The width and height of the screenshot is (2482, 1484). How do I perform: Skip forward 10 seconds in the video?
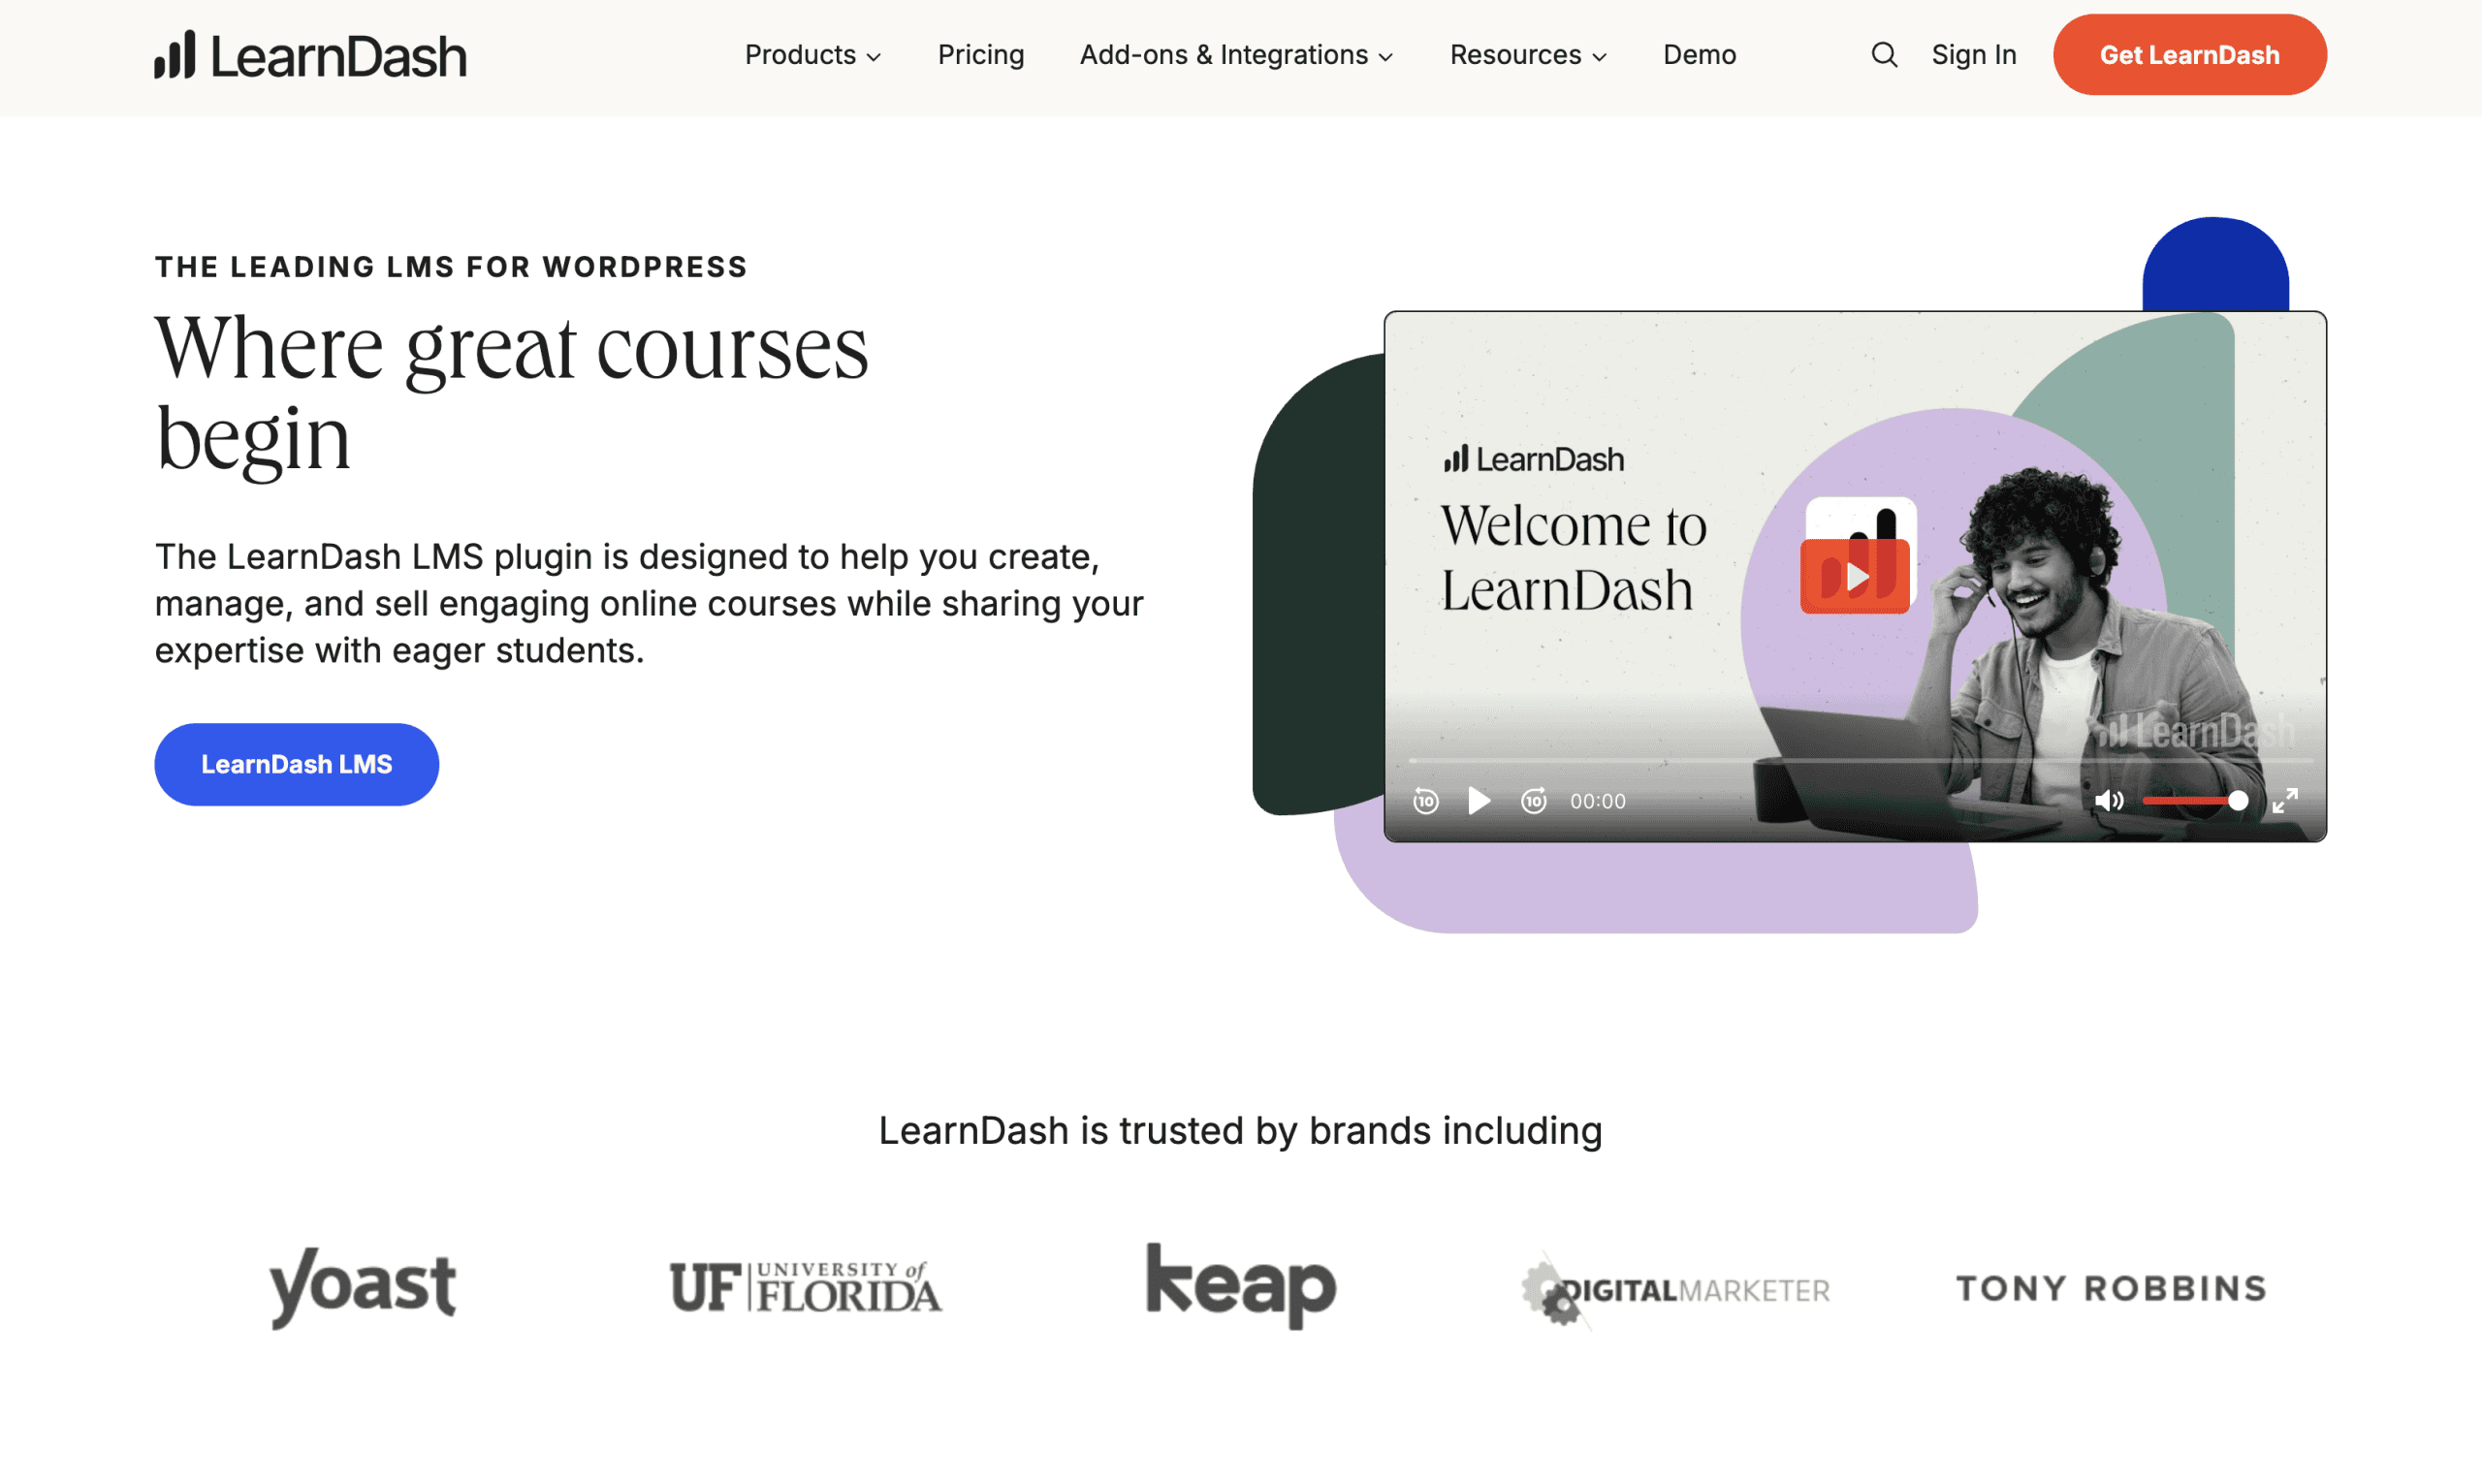(x=1533, y=801)
